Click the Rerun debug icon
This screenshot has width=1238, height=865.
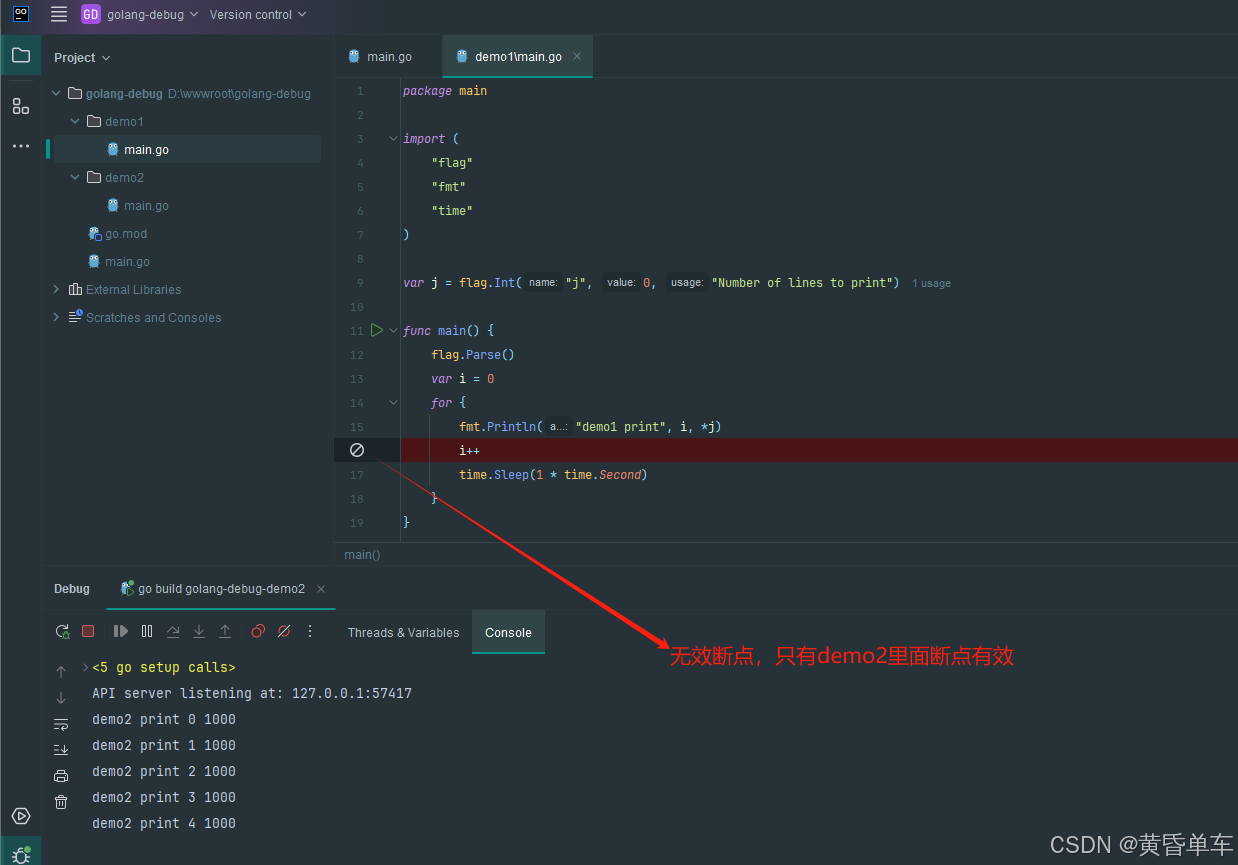click(62, 631)
